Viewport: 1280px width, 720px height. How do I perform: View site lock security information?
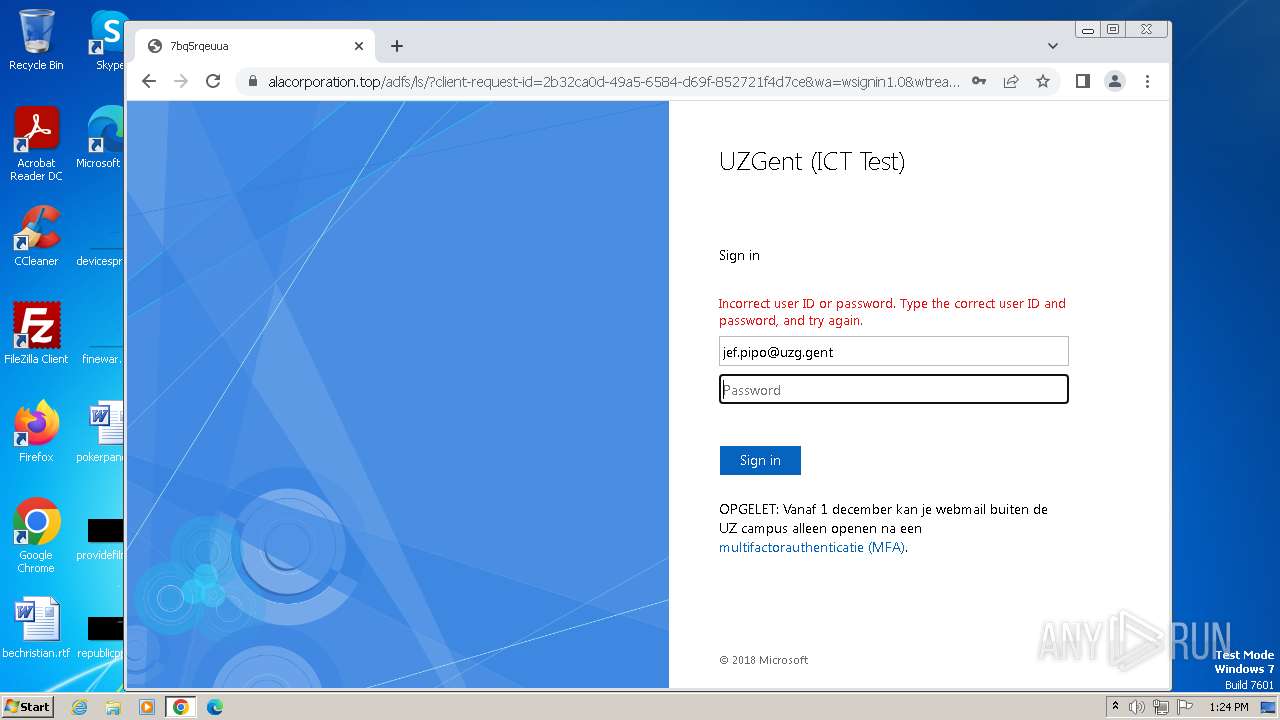[252, 81]
